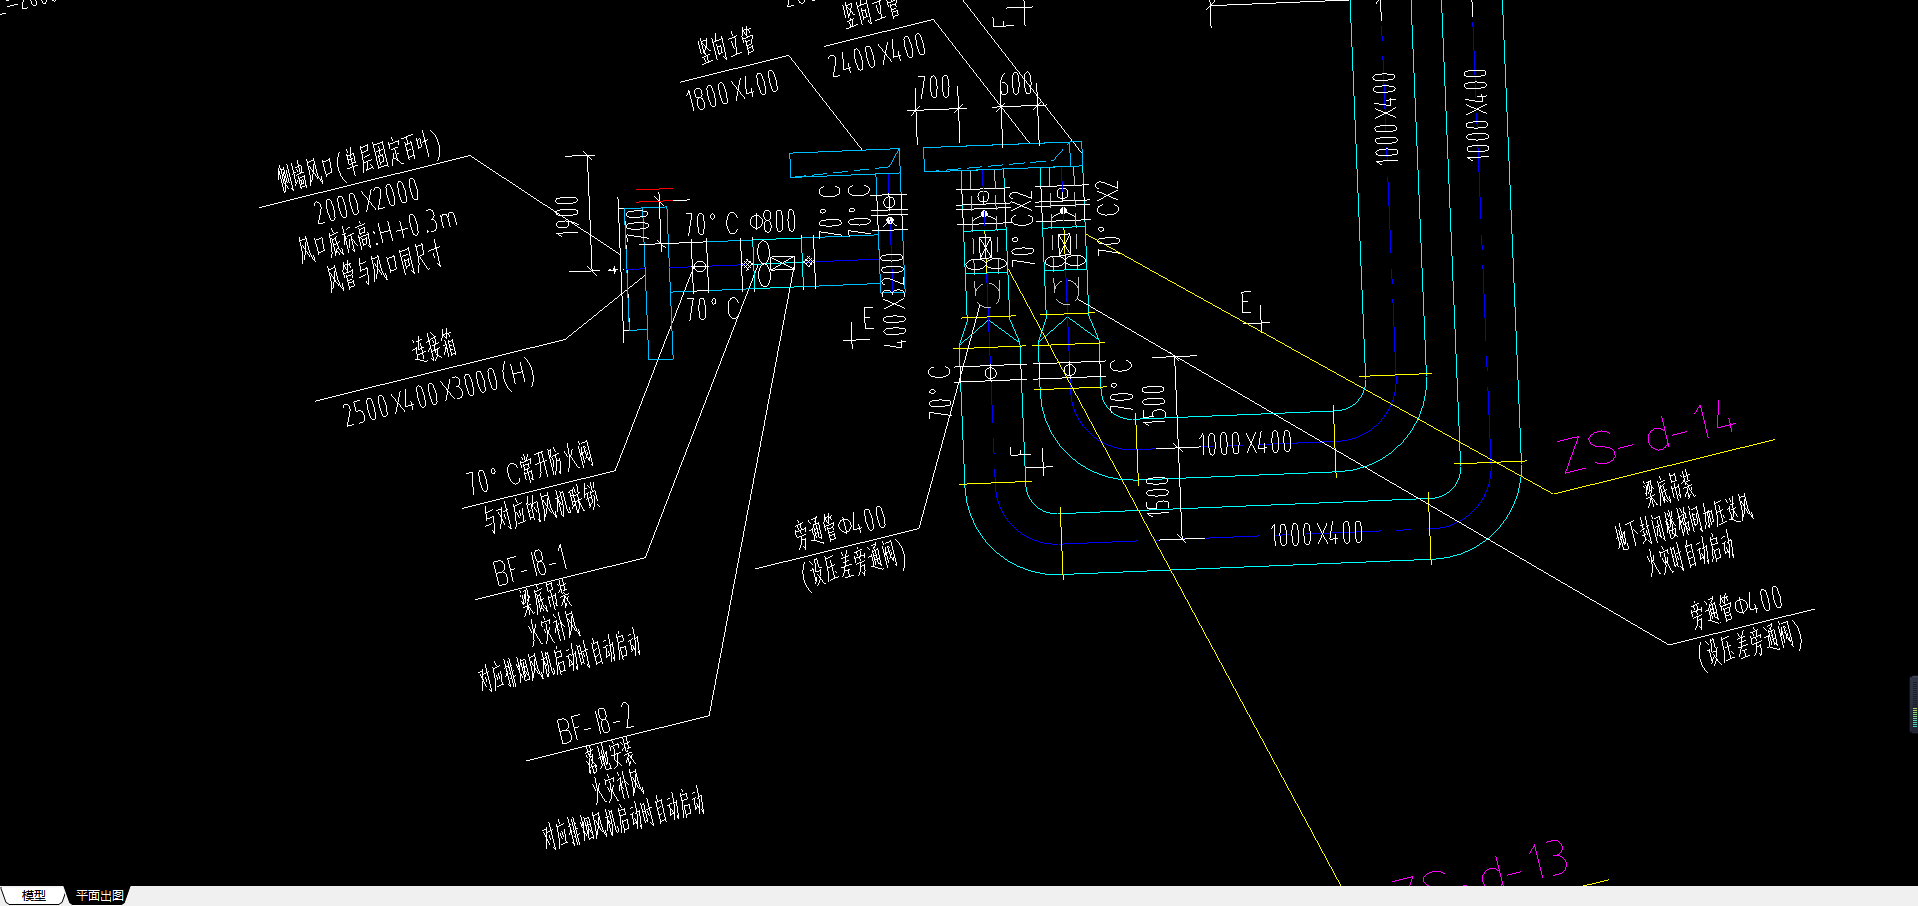Select the 400X3200 vertical dimension text

click(893, 300)
